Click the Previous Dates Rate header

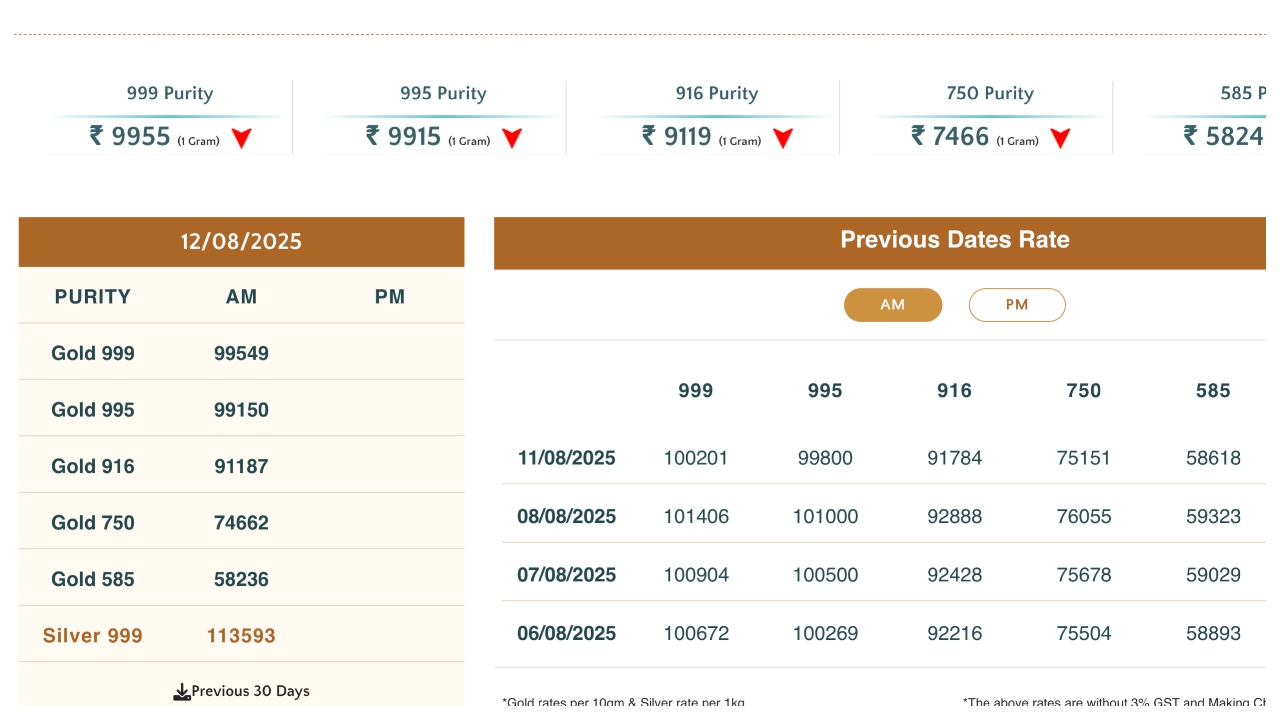tap(954, 240)
